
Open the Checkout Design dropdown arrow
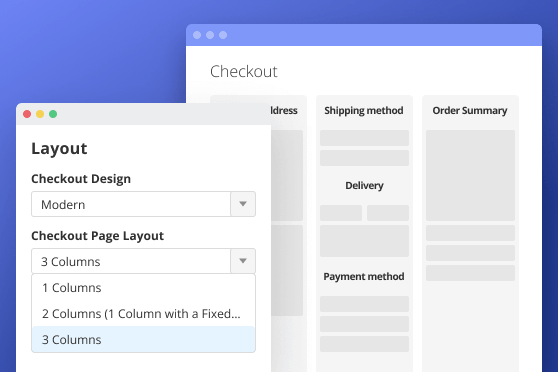coord(243,204)
